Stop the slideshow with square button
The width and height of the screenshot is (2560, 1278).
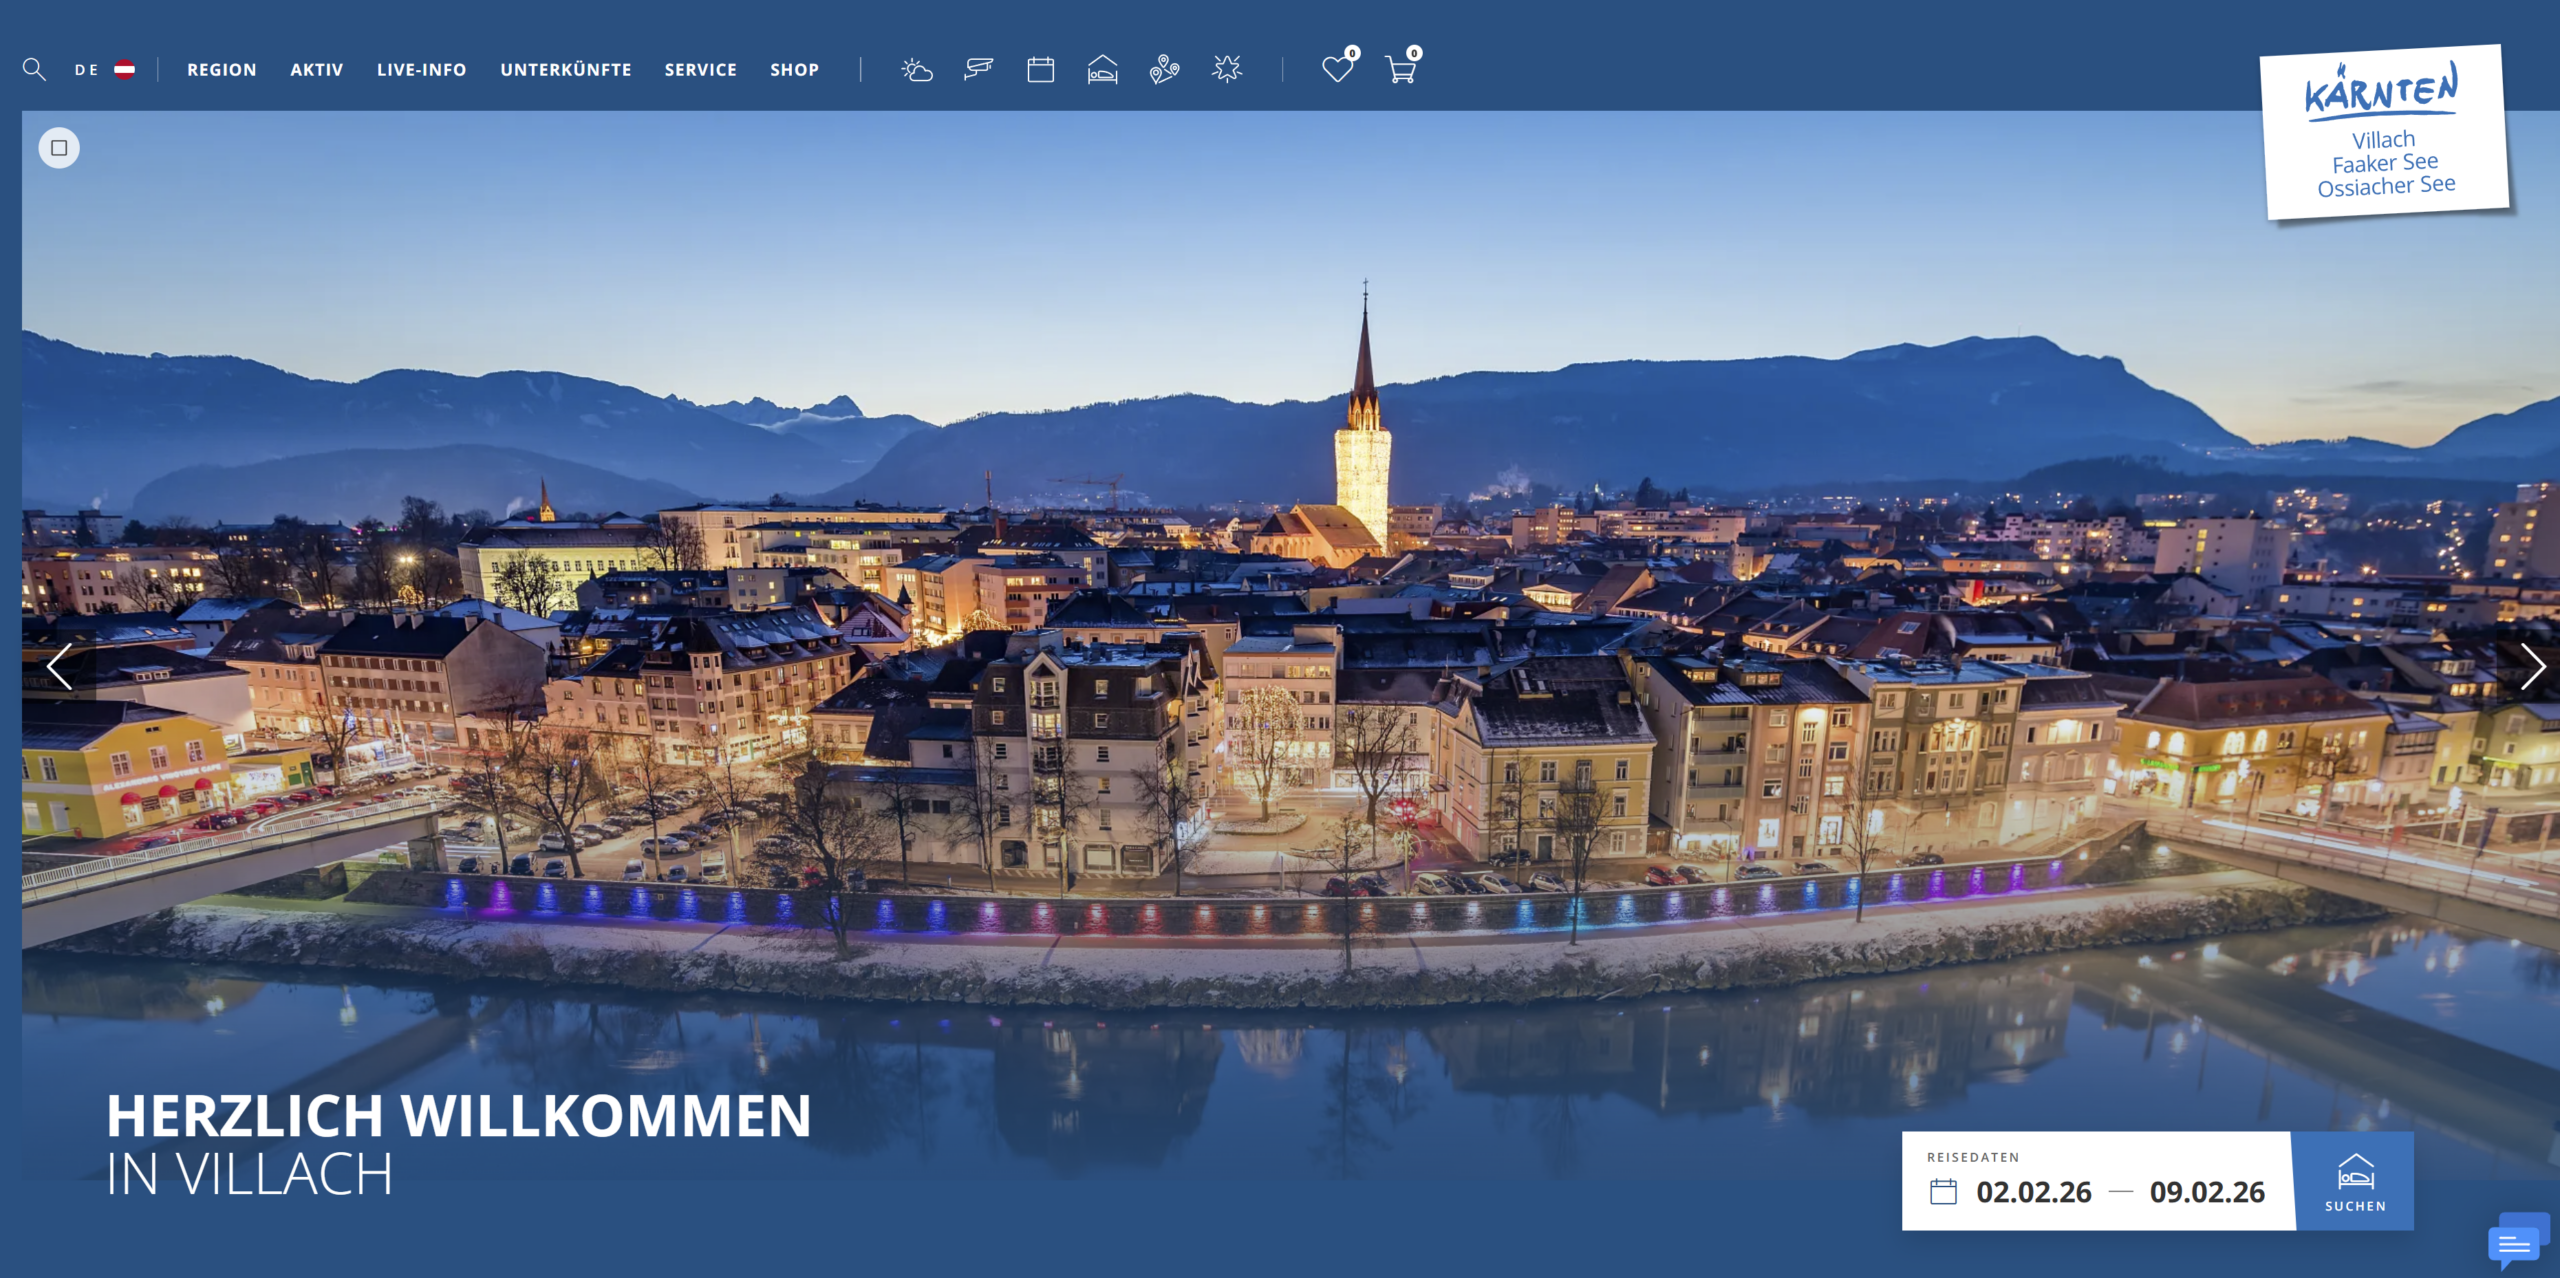coord(59,148)
